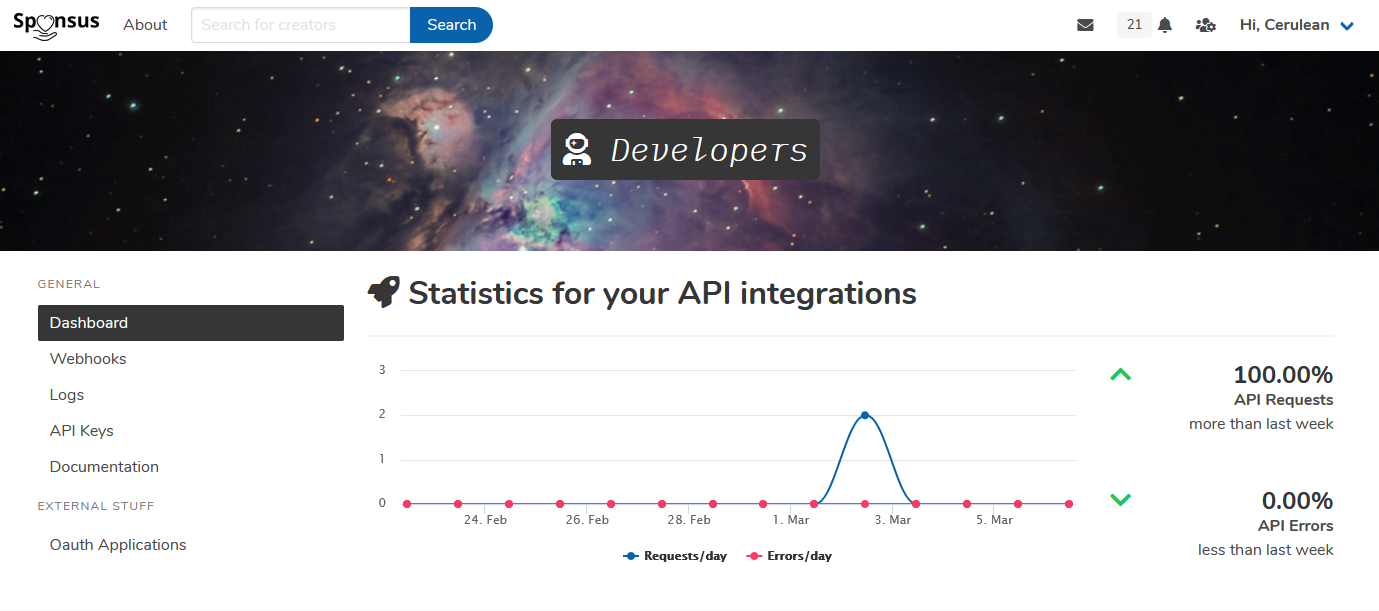Click the GENERAL sidebar section label
Screen dimensions: 1379x611
pyautogui.click(x=69, y=284)
